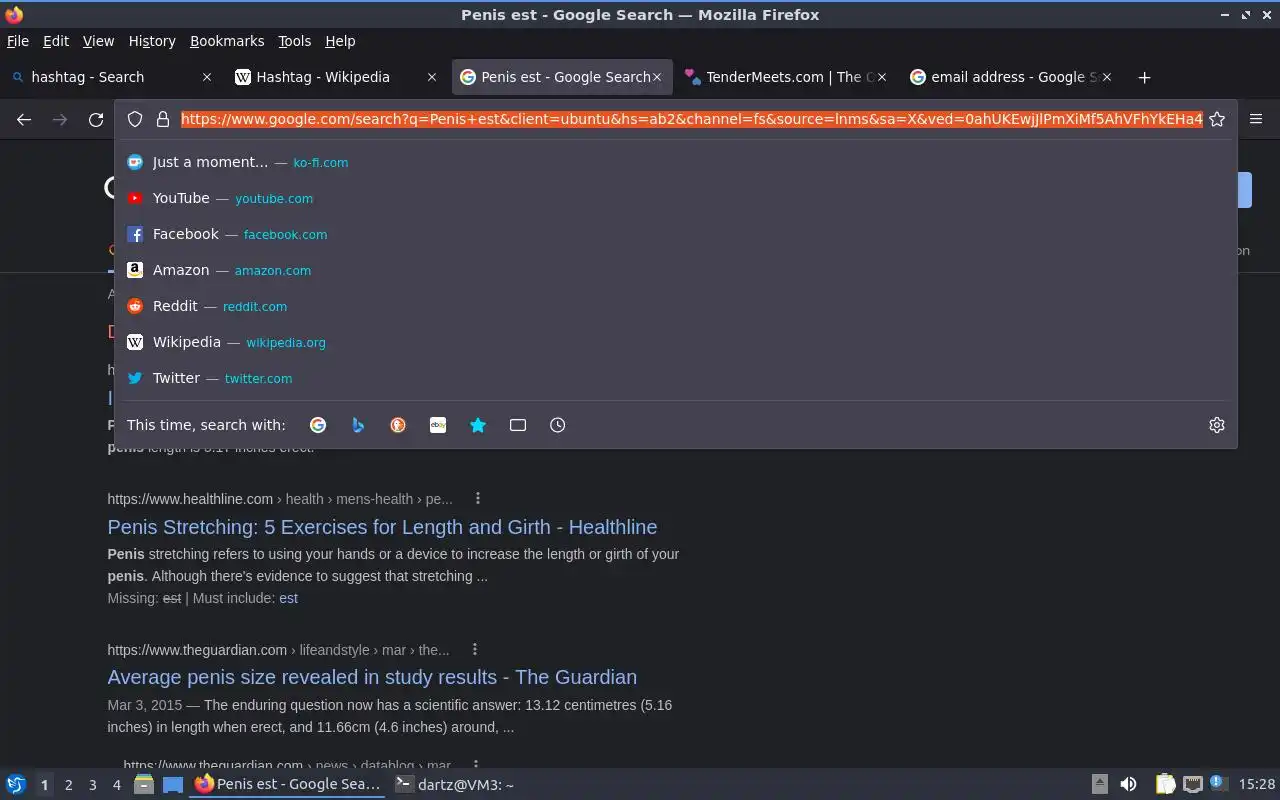This screenshot has width=1280, height=800.
Task: Show desktop using the blue panel icon
Action: pos(173,785)
